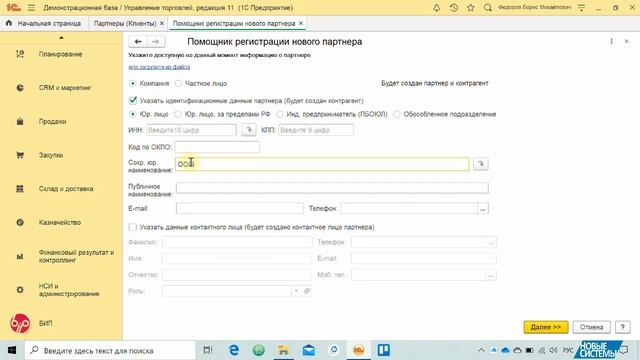Click Windows Start button
The image size is (640, 360).
(12, 350)
